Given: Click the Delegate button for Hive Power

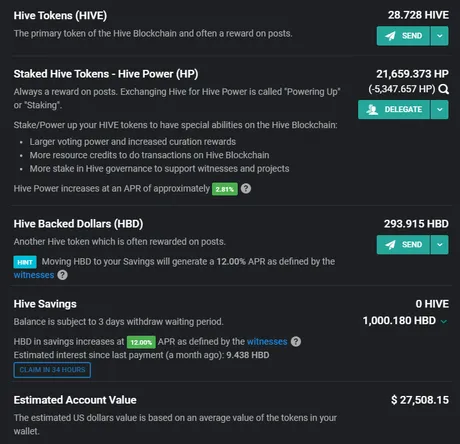Looking at the screenshot, I should tap(394, 110).
